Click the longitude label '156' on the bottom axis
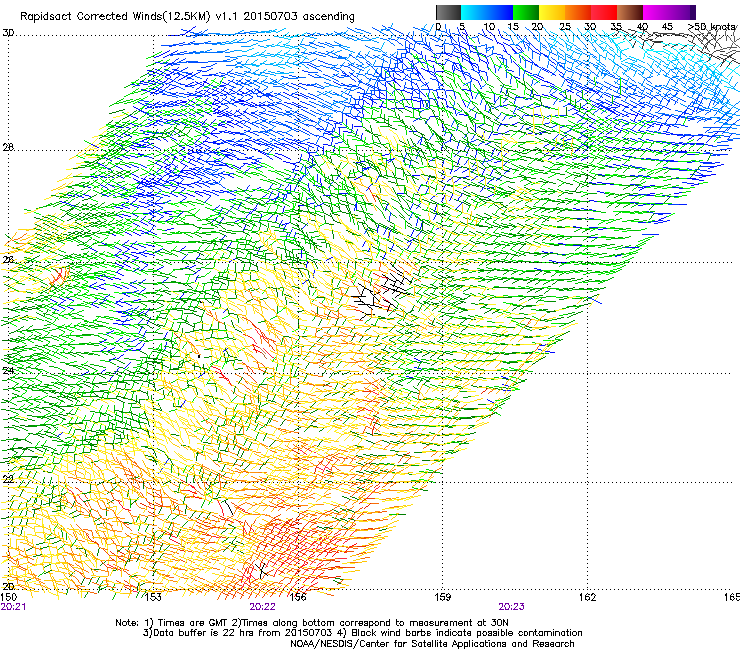This screenshot has width=740, height=650. 298,597
